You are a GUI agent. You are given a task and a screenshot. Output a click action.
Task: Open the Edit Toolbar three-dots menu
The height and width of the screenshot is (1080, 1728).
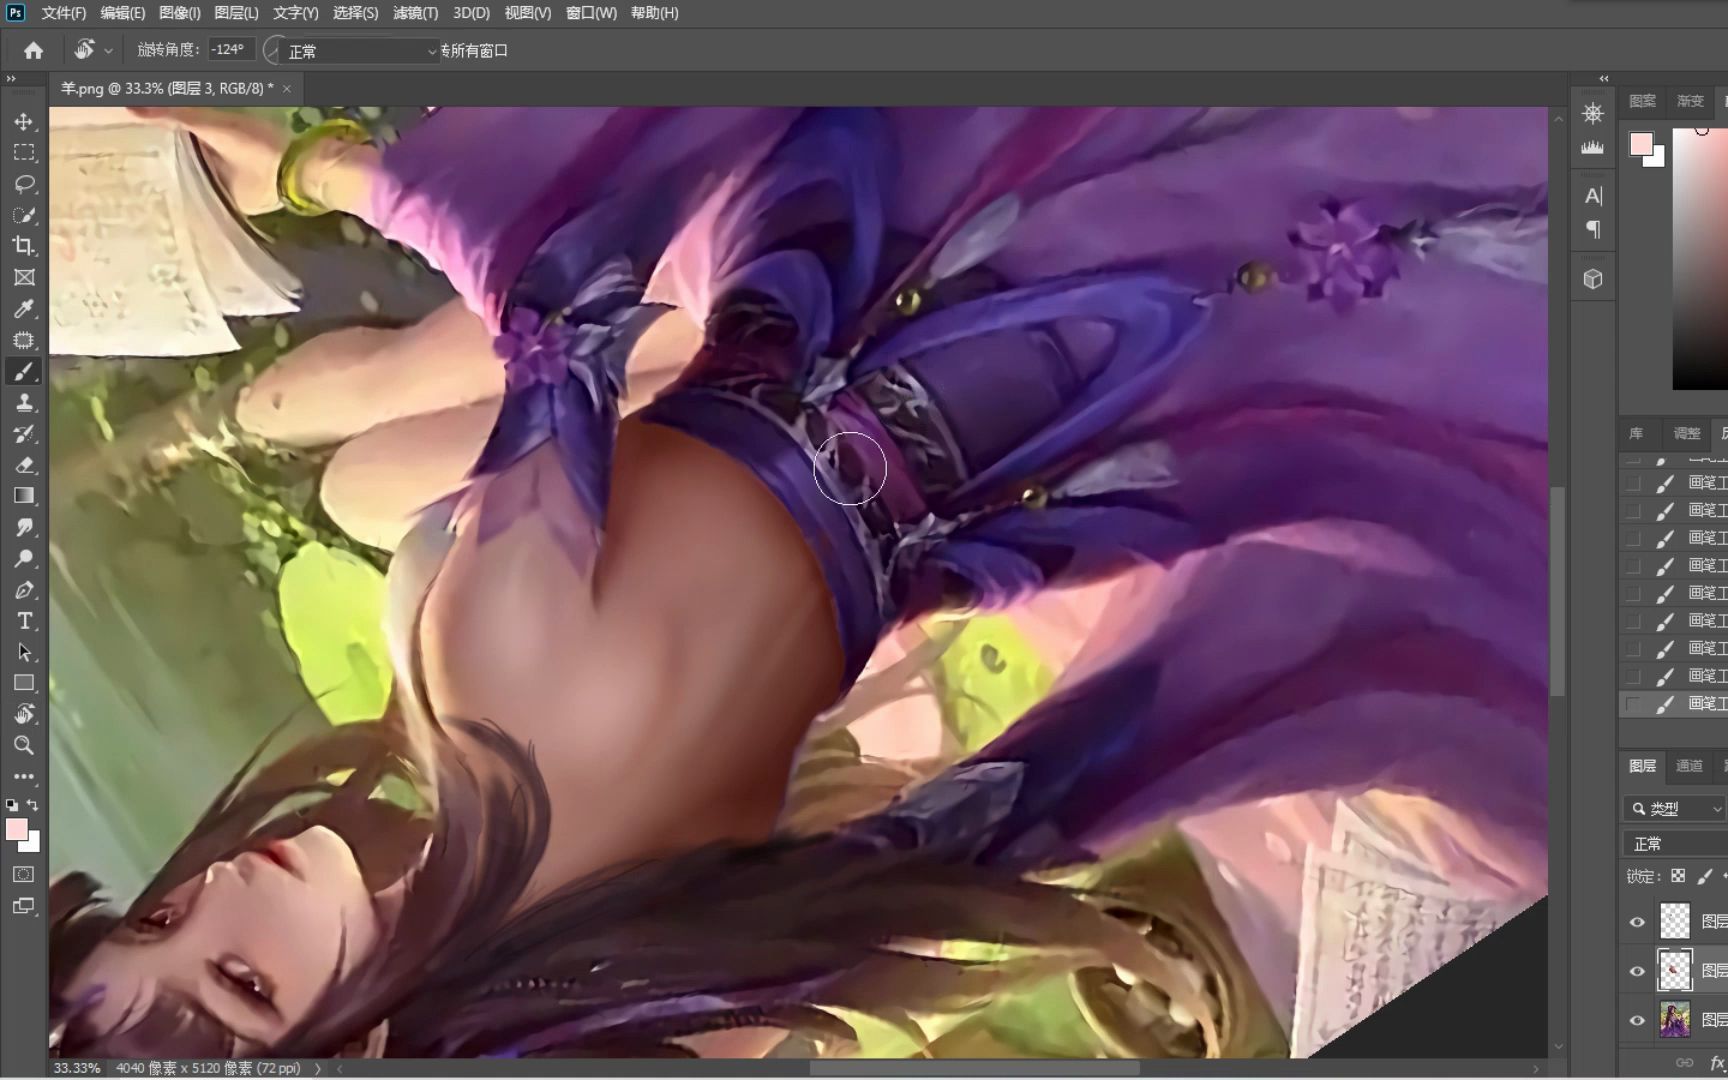pos(24,776)
